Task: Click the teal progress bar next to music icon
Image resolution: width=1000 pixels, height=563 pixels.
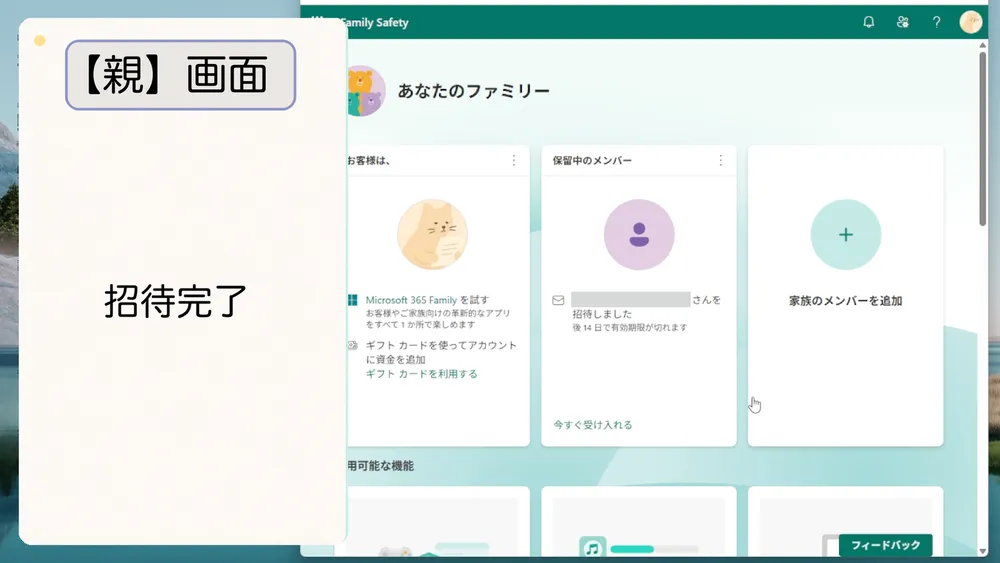Action: click(654, 549)
